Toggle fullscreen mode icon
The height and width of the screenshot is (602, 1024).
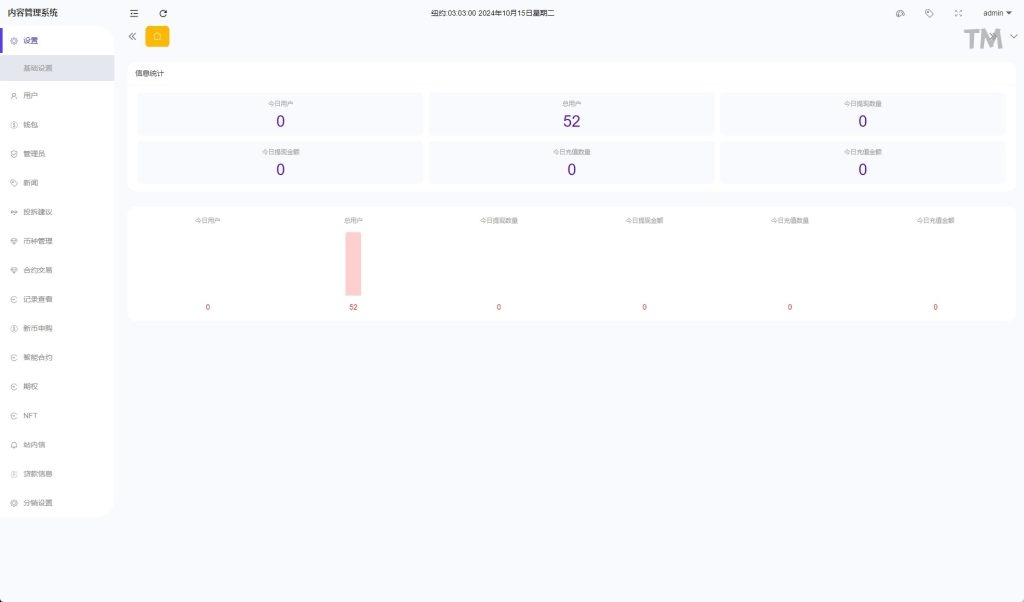coord(958,13)
